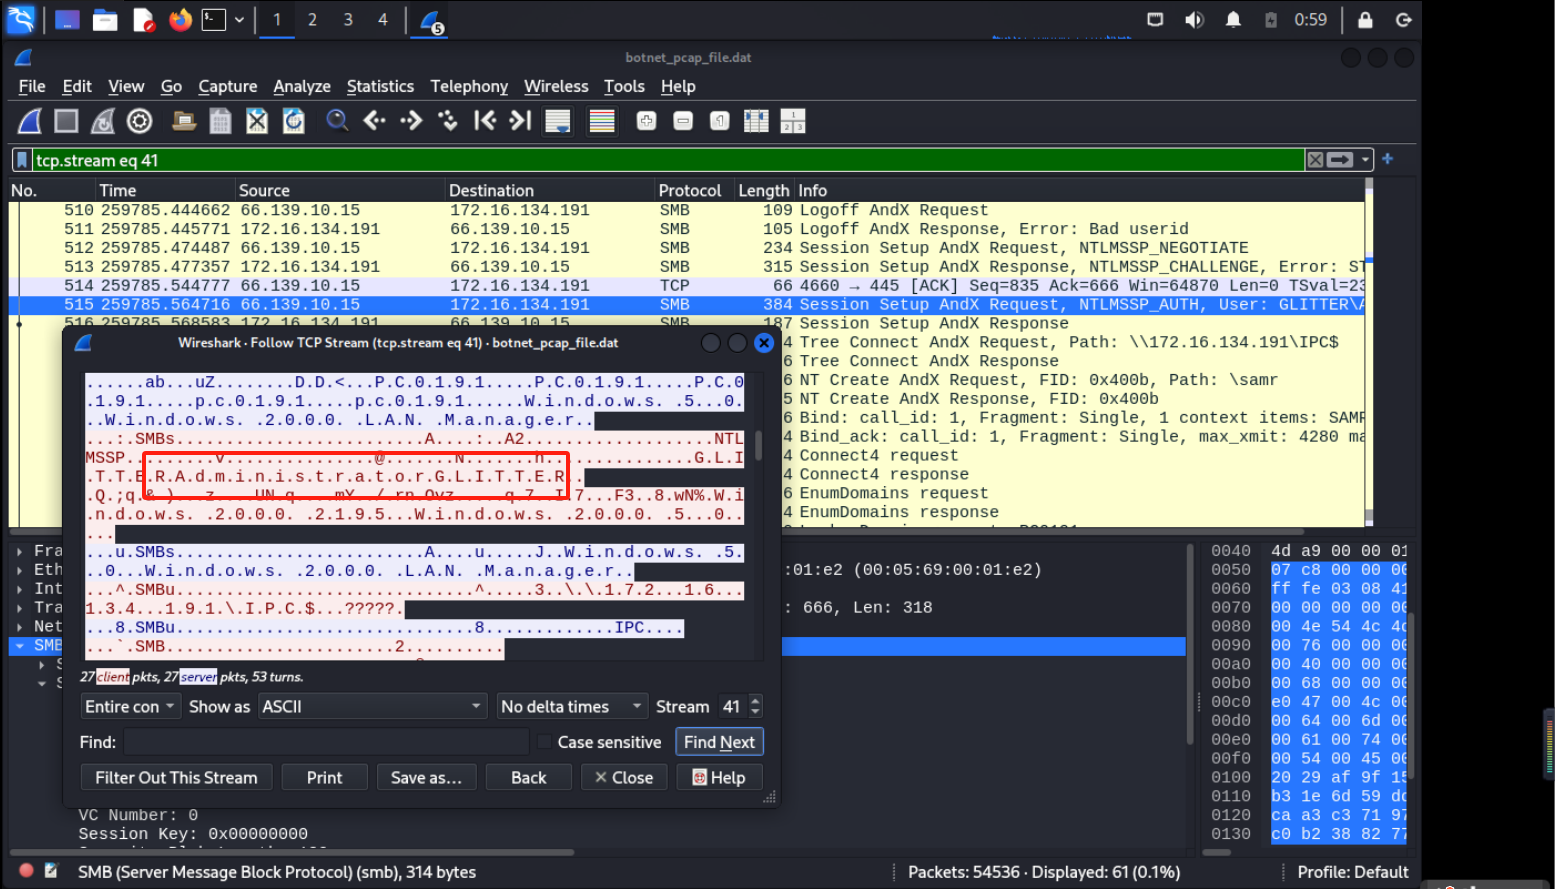This screenshot has width=1555, height=889.
Task: Jump to the last packet
Action: click(520, 121)
